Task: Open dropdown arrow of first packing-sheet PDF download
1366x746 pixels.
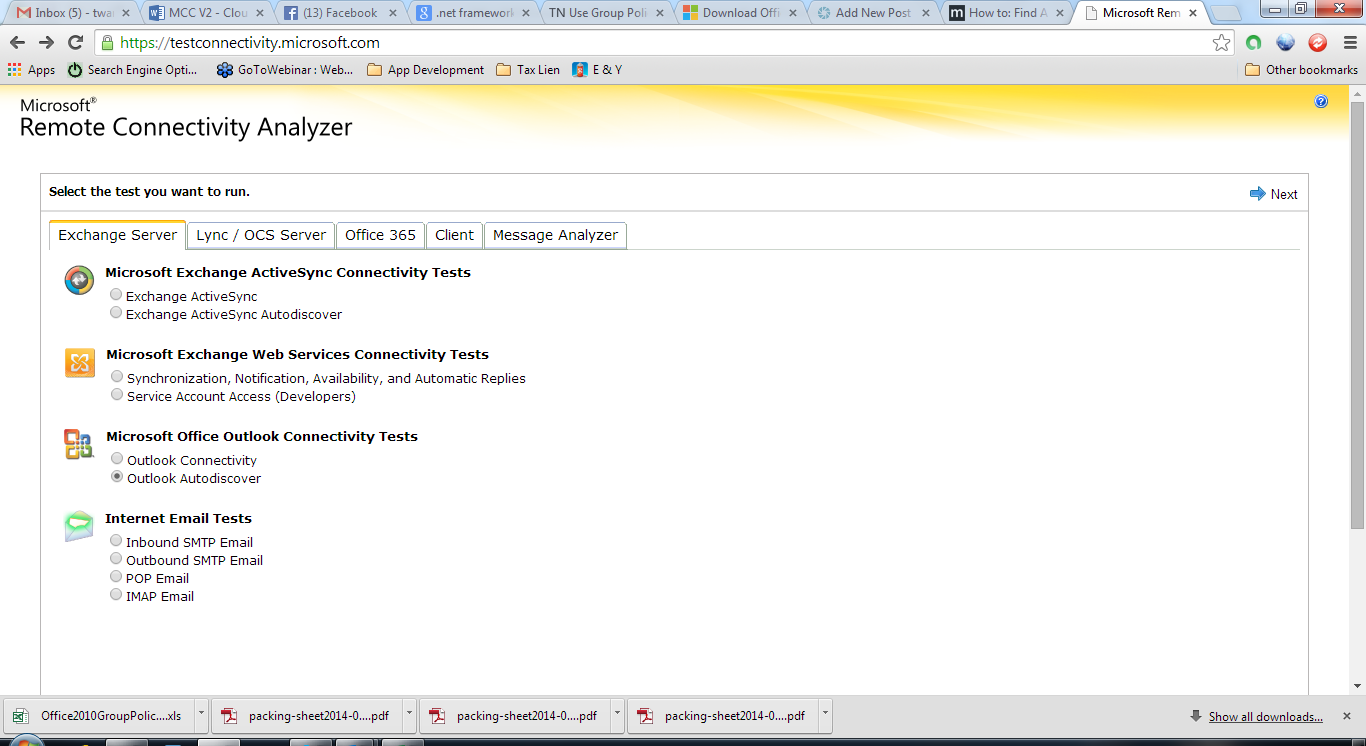Action: pyautogui.click(x=409, y=716)
